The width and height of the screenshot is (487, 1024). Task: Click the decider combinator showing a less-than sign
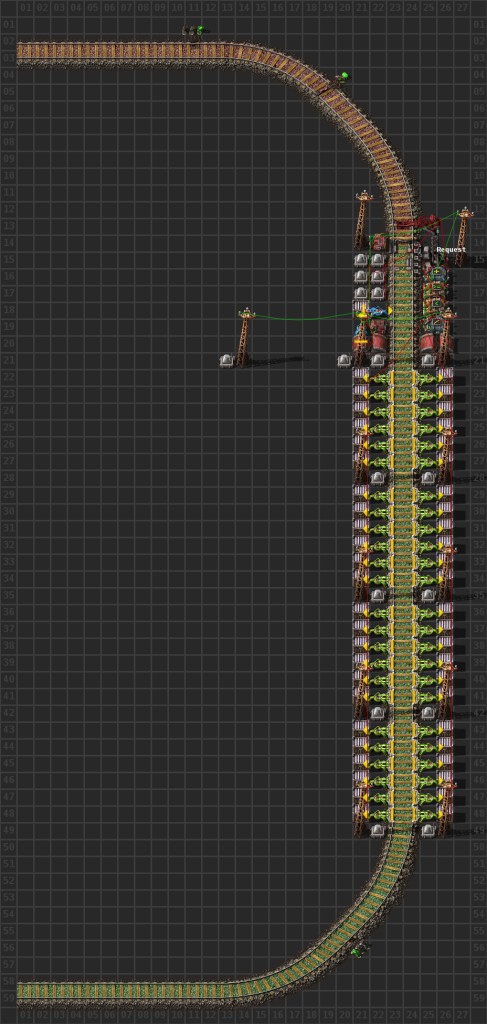point(436,304)
